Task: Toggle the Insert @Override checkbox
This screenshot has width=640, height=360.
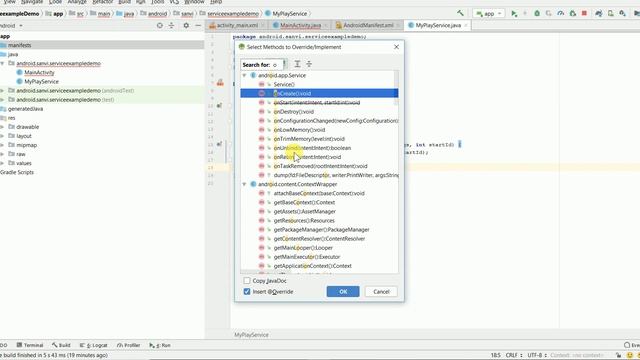Action: point(247,291)
